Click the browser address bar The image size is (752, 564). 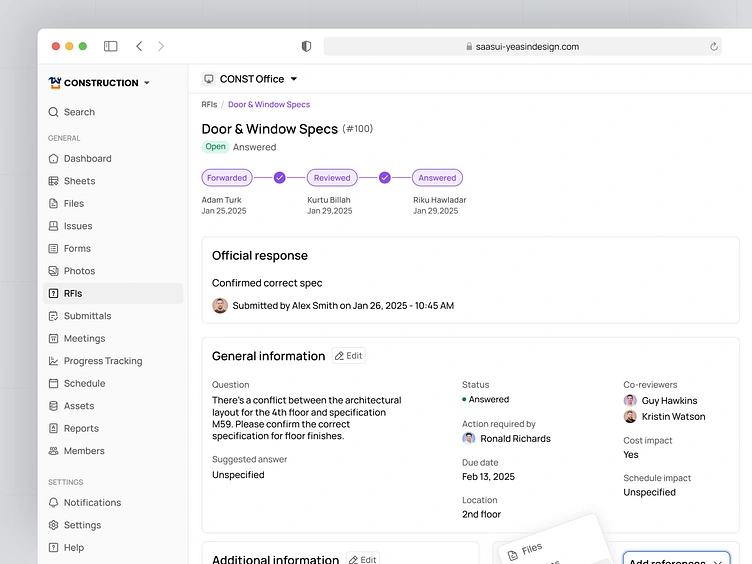(523, 47)
